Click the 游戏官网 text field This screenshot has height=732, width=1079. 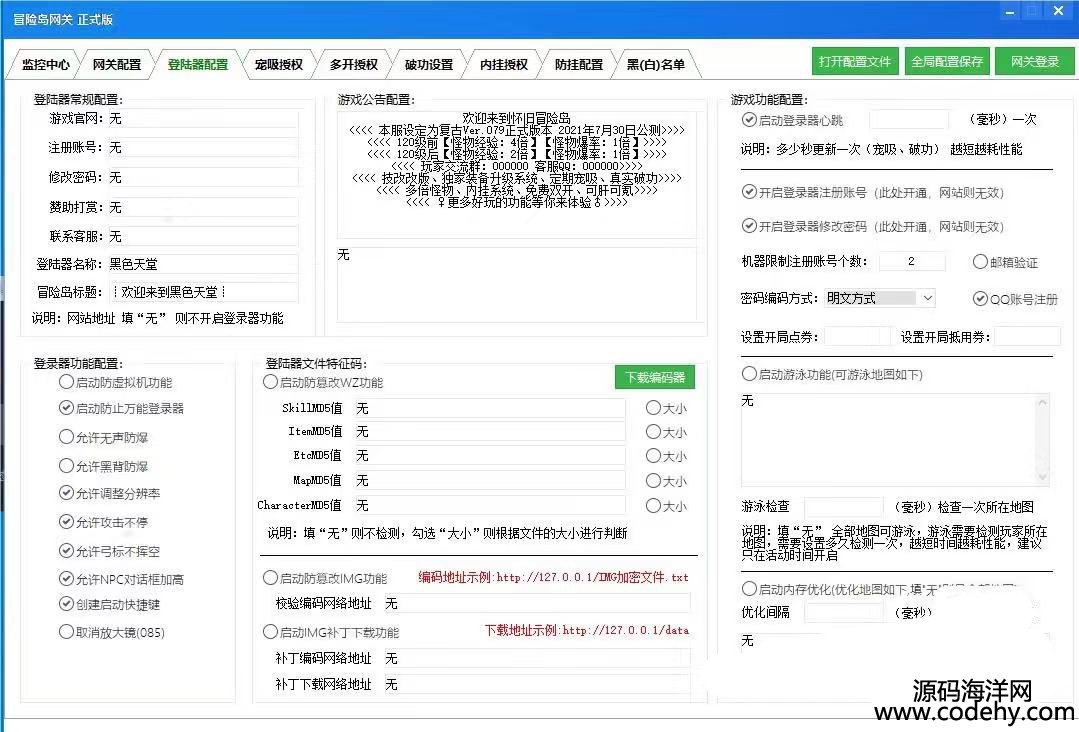(201, 118)
